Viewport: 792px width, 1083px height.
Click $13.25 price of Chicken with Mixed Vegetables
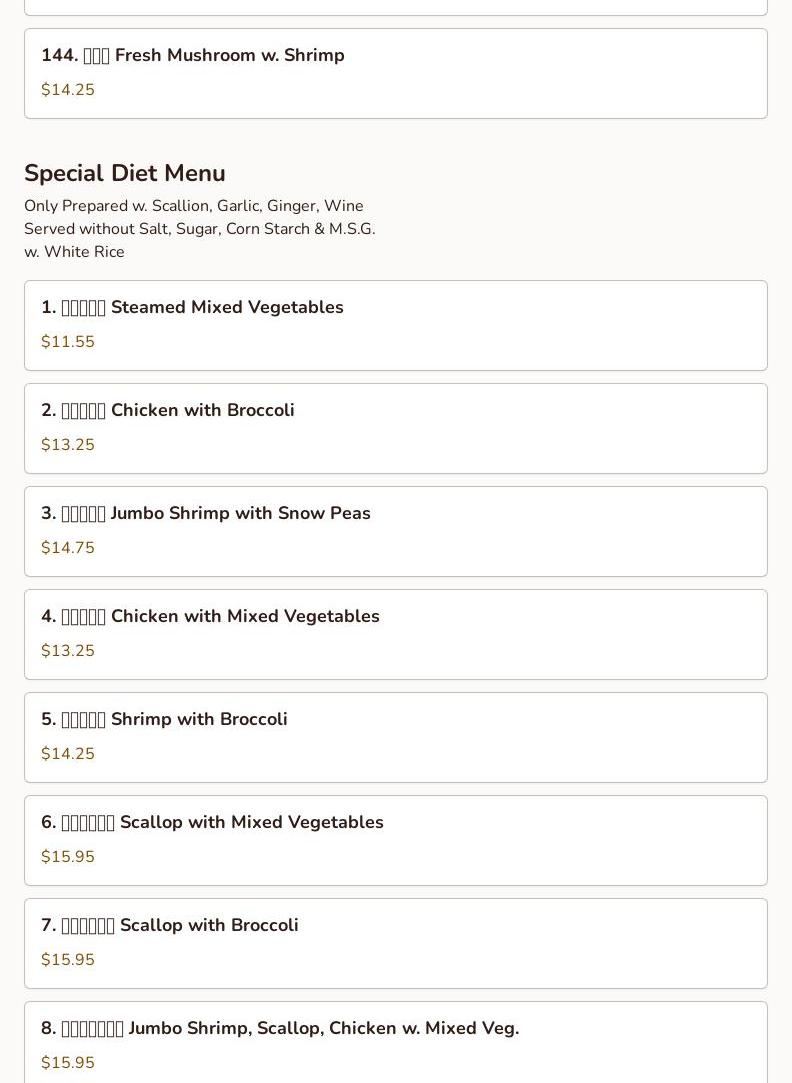(68, 651)
